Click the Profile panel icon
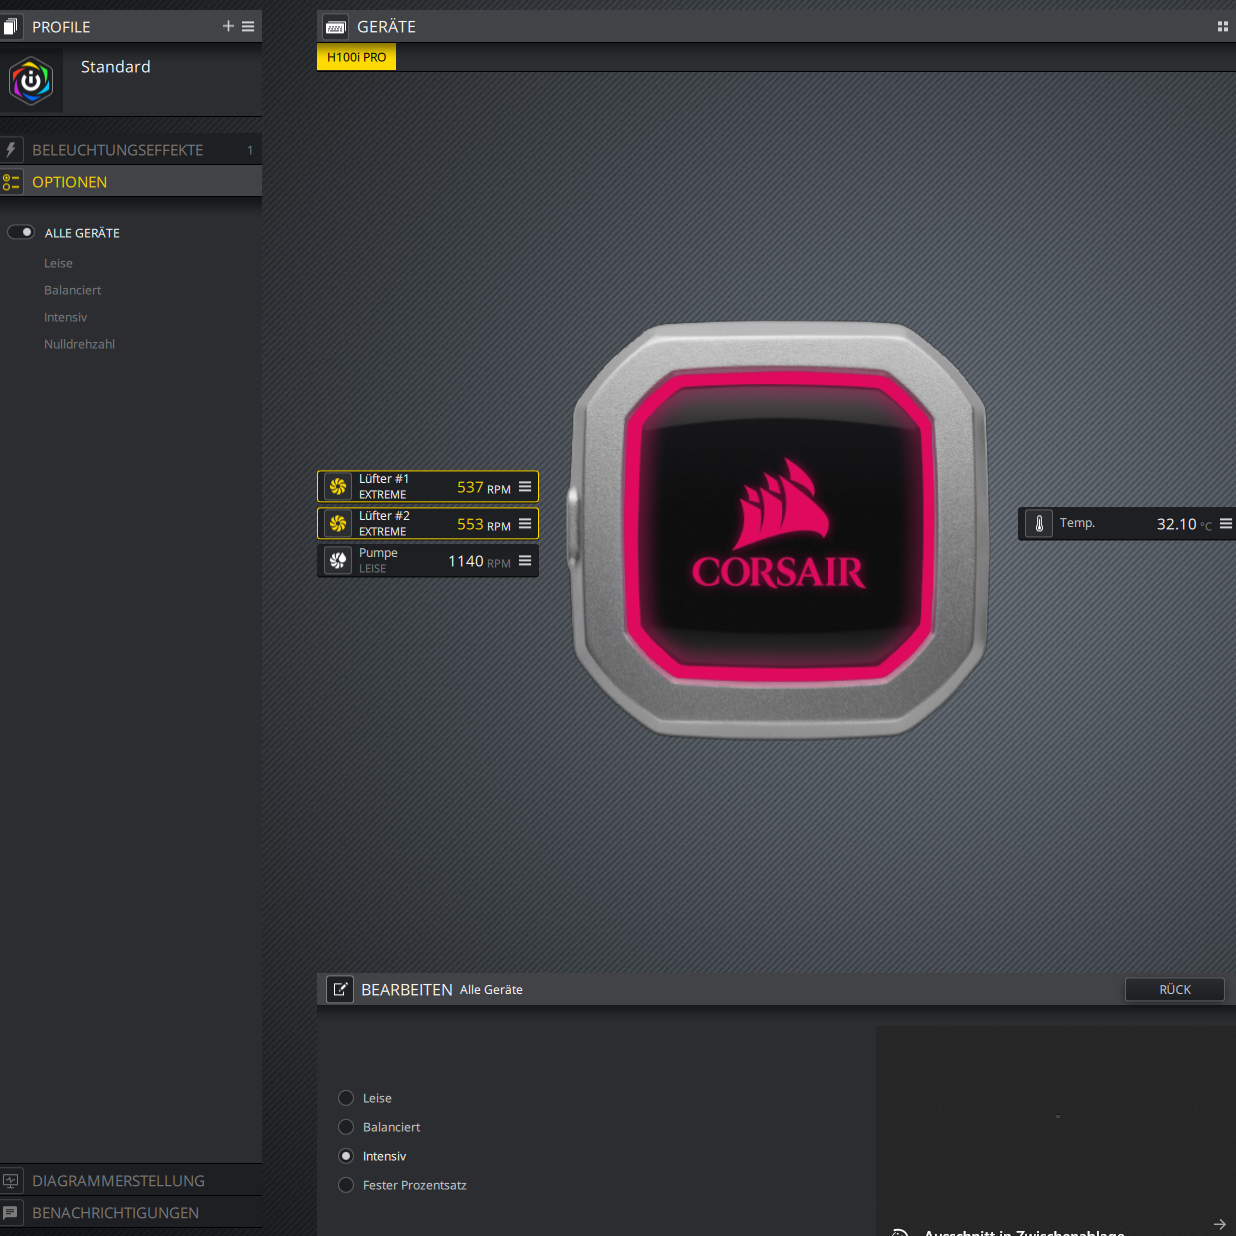 click(10, 27)
